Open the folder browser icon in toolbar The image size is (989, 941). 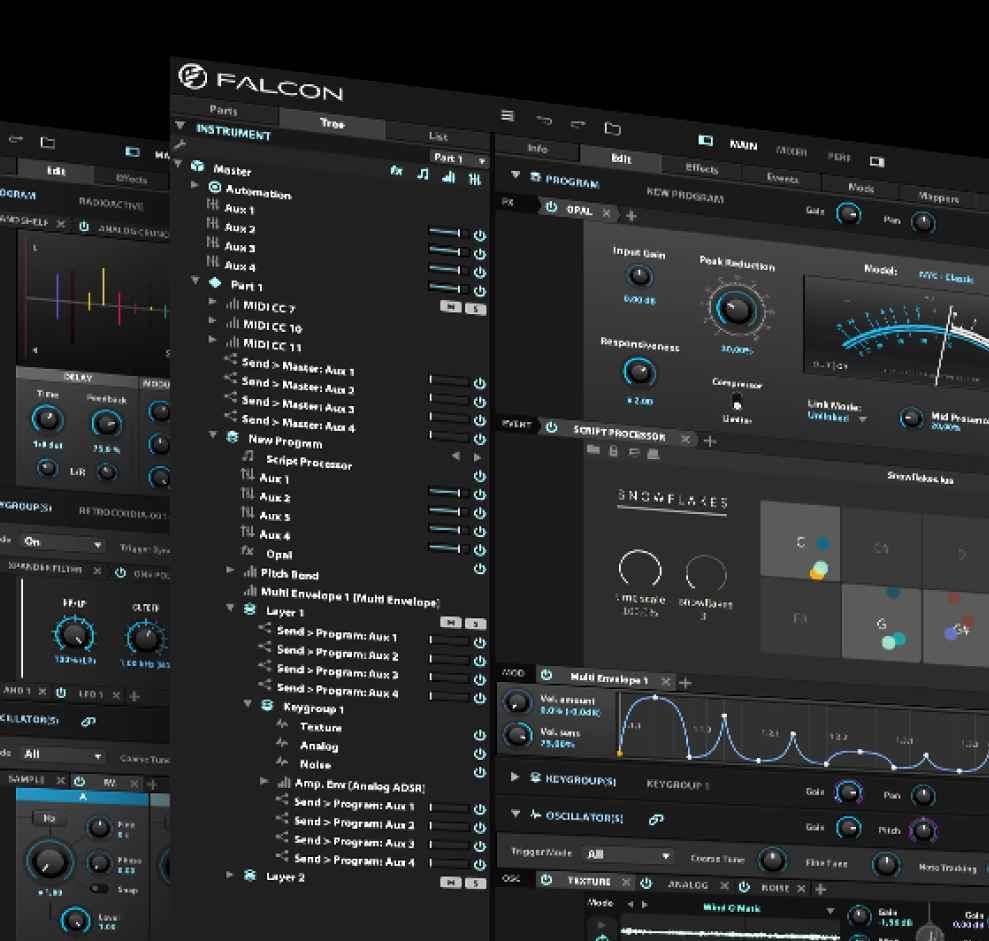pyautogui.click(x=613, y=128)
